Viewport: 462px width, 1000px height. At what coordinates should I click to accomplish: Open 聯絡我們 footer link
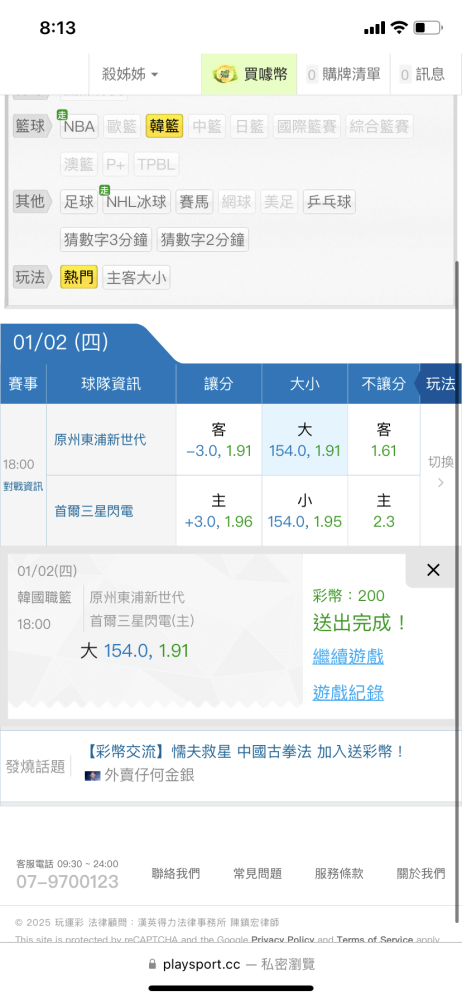[x=176, y=874]
